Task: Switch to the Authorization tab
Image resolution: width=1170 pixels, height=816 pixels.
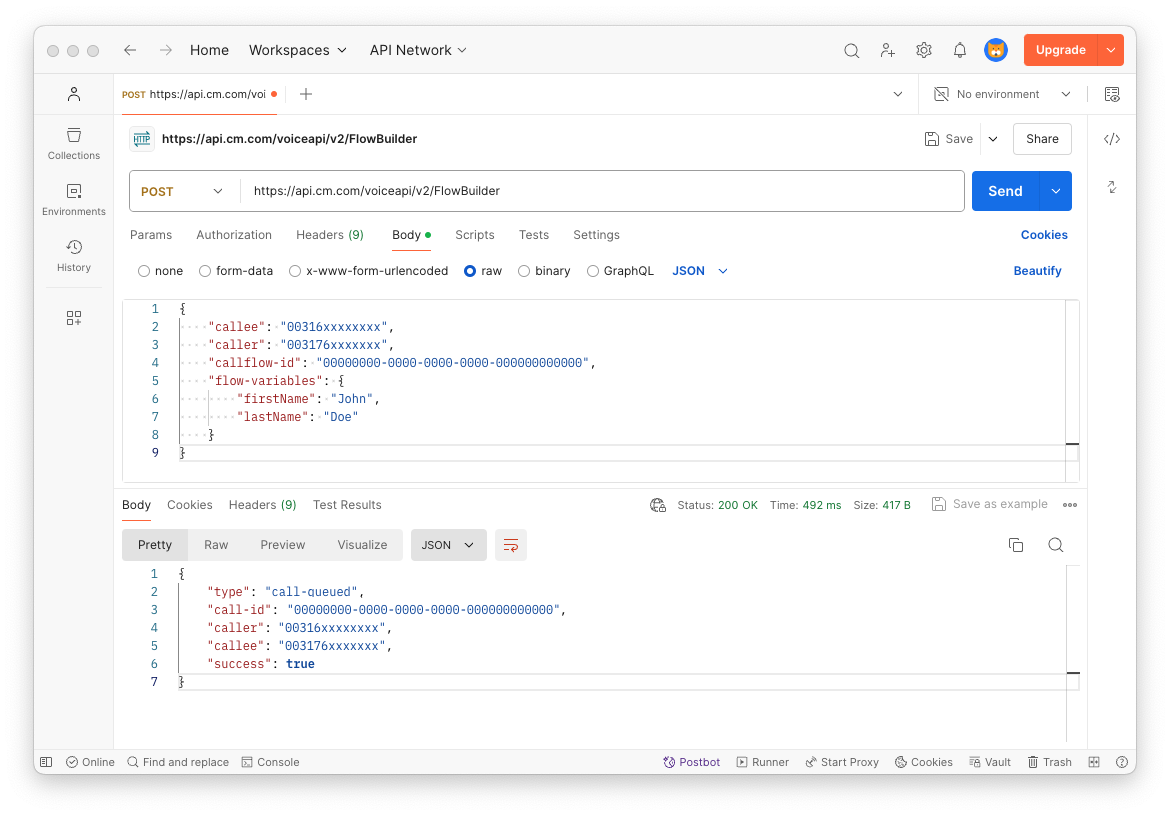Action: point(234,235)
